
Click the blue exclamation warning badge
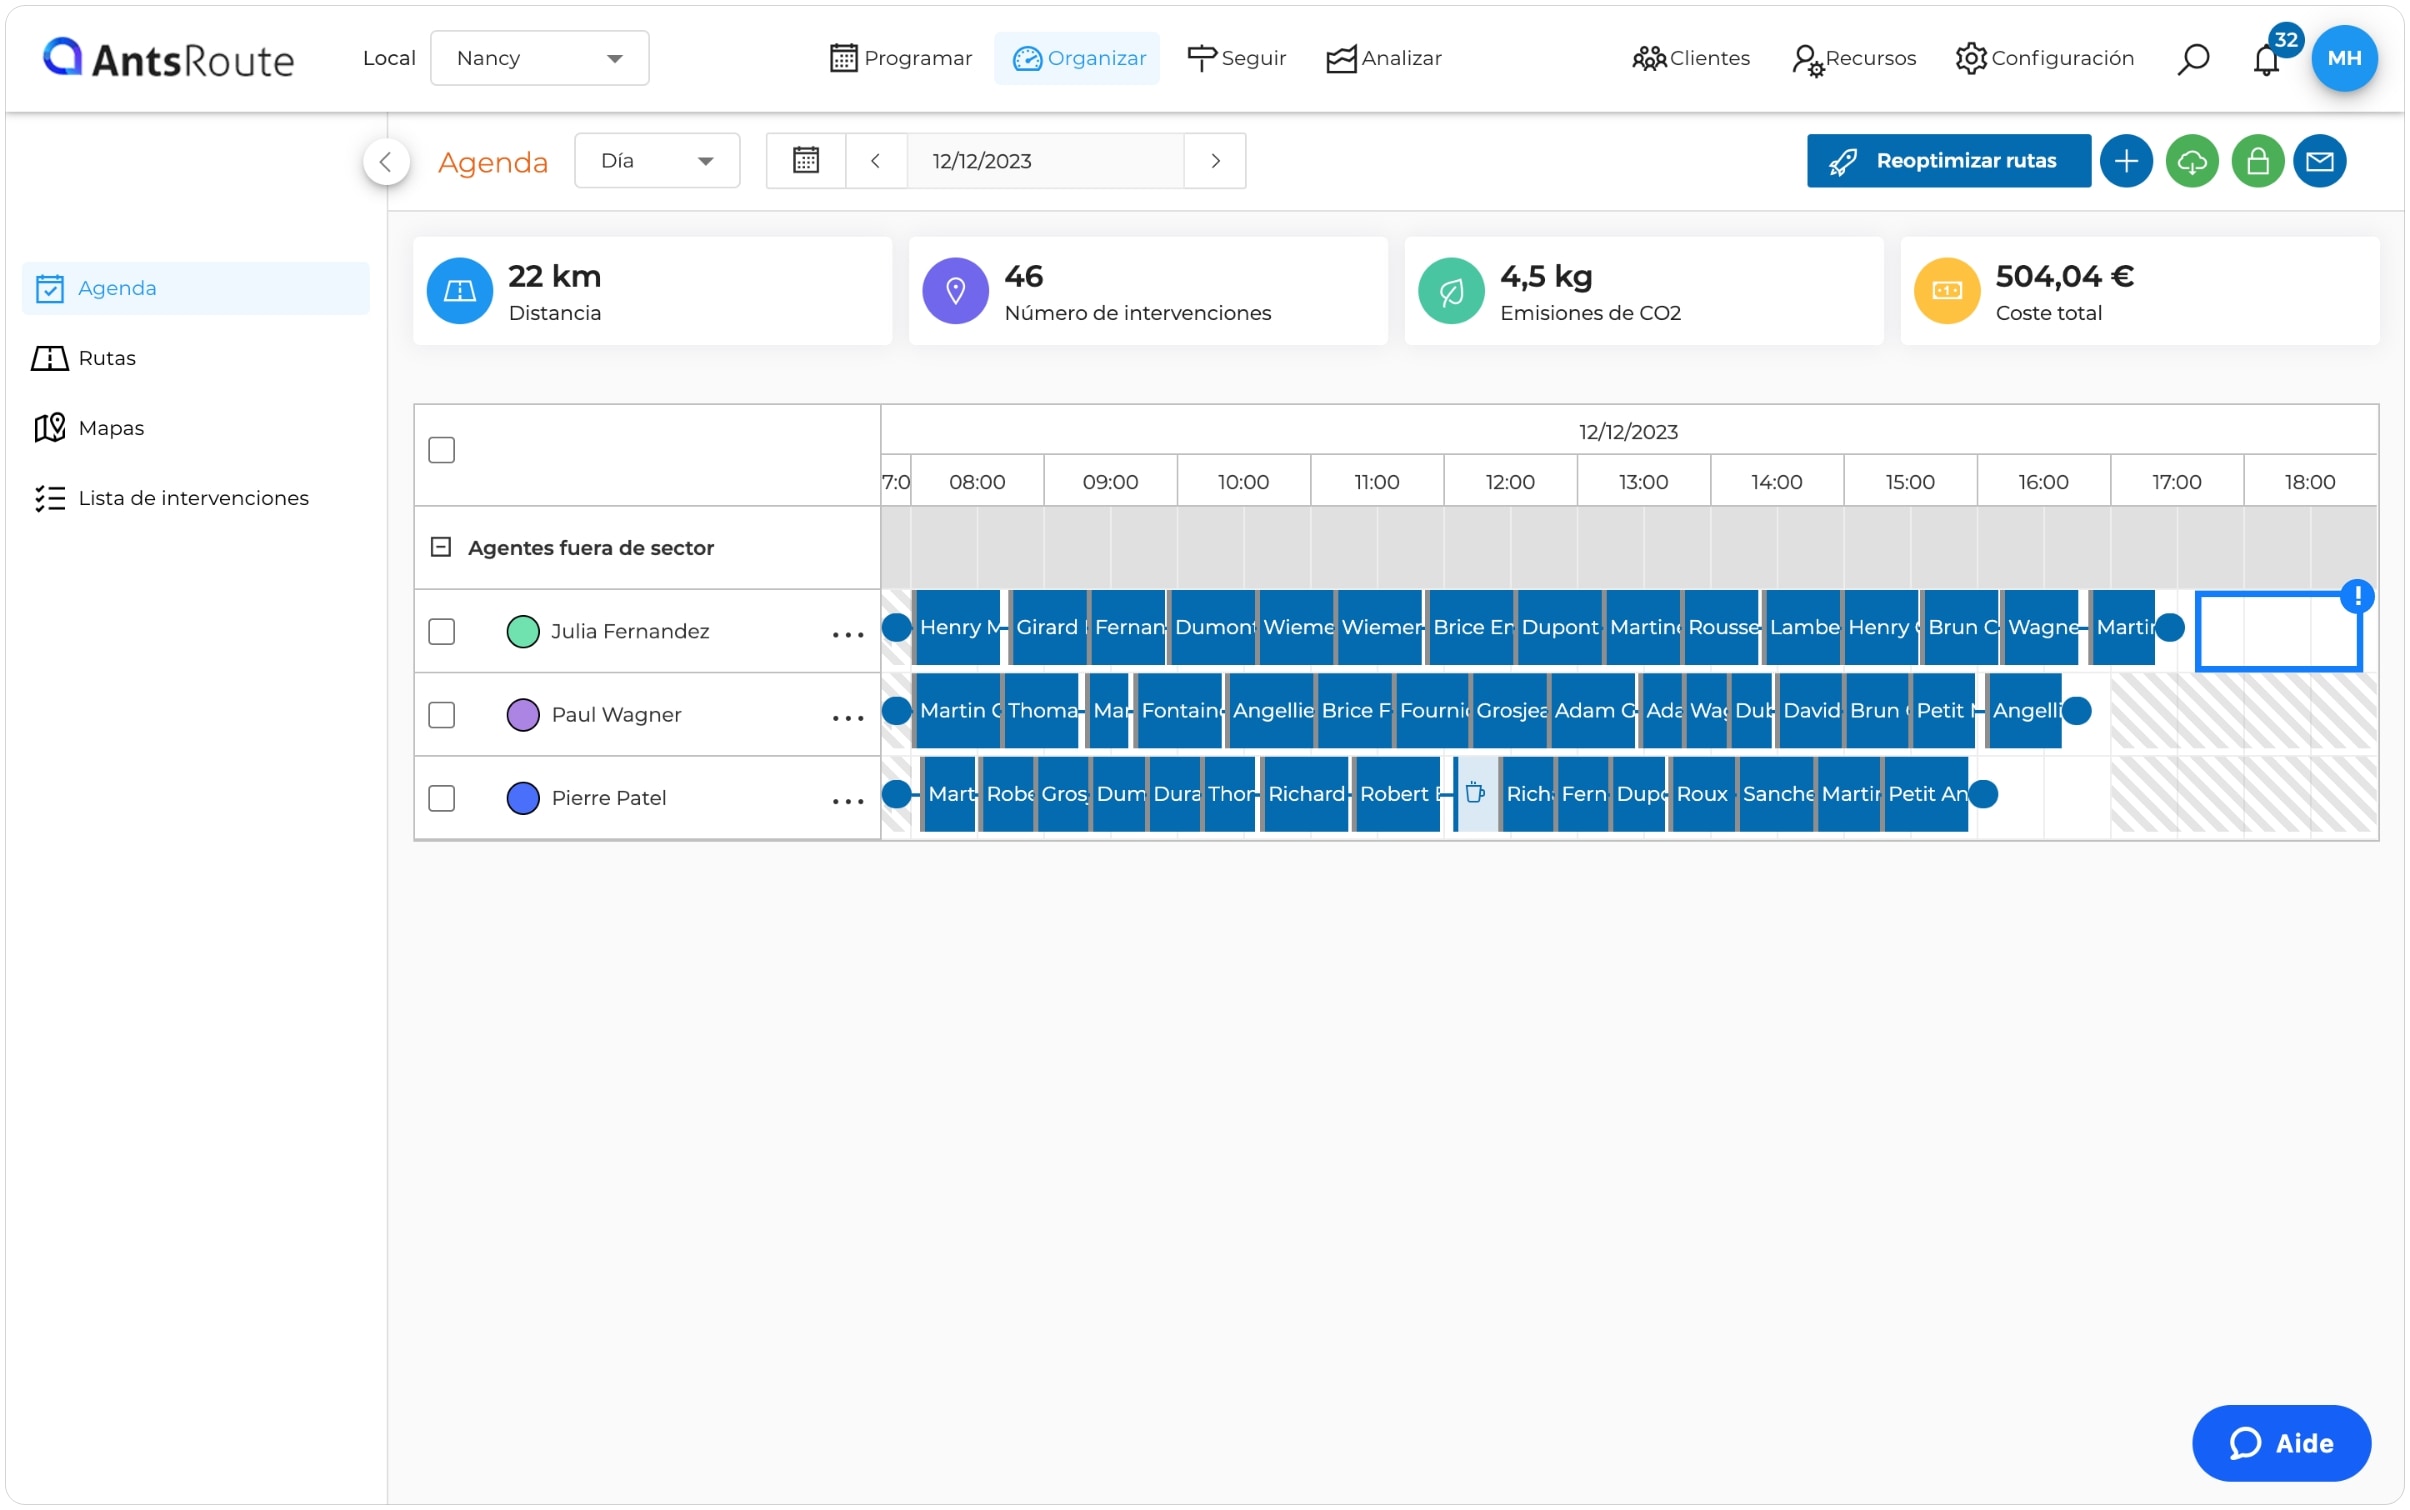(2357, 597)
